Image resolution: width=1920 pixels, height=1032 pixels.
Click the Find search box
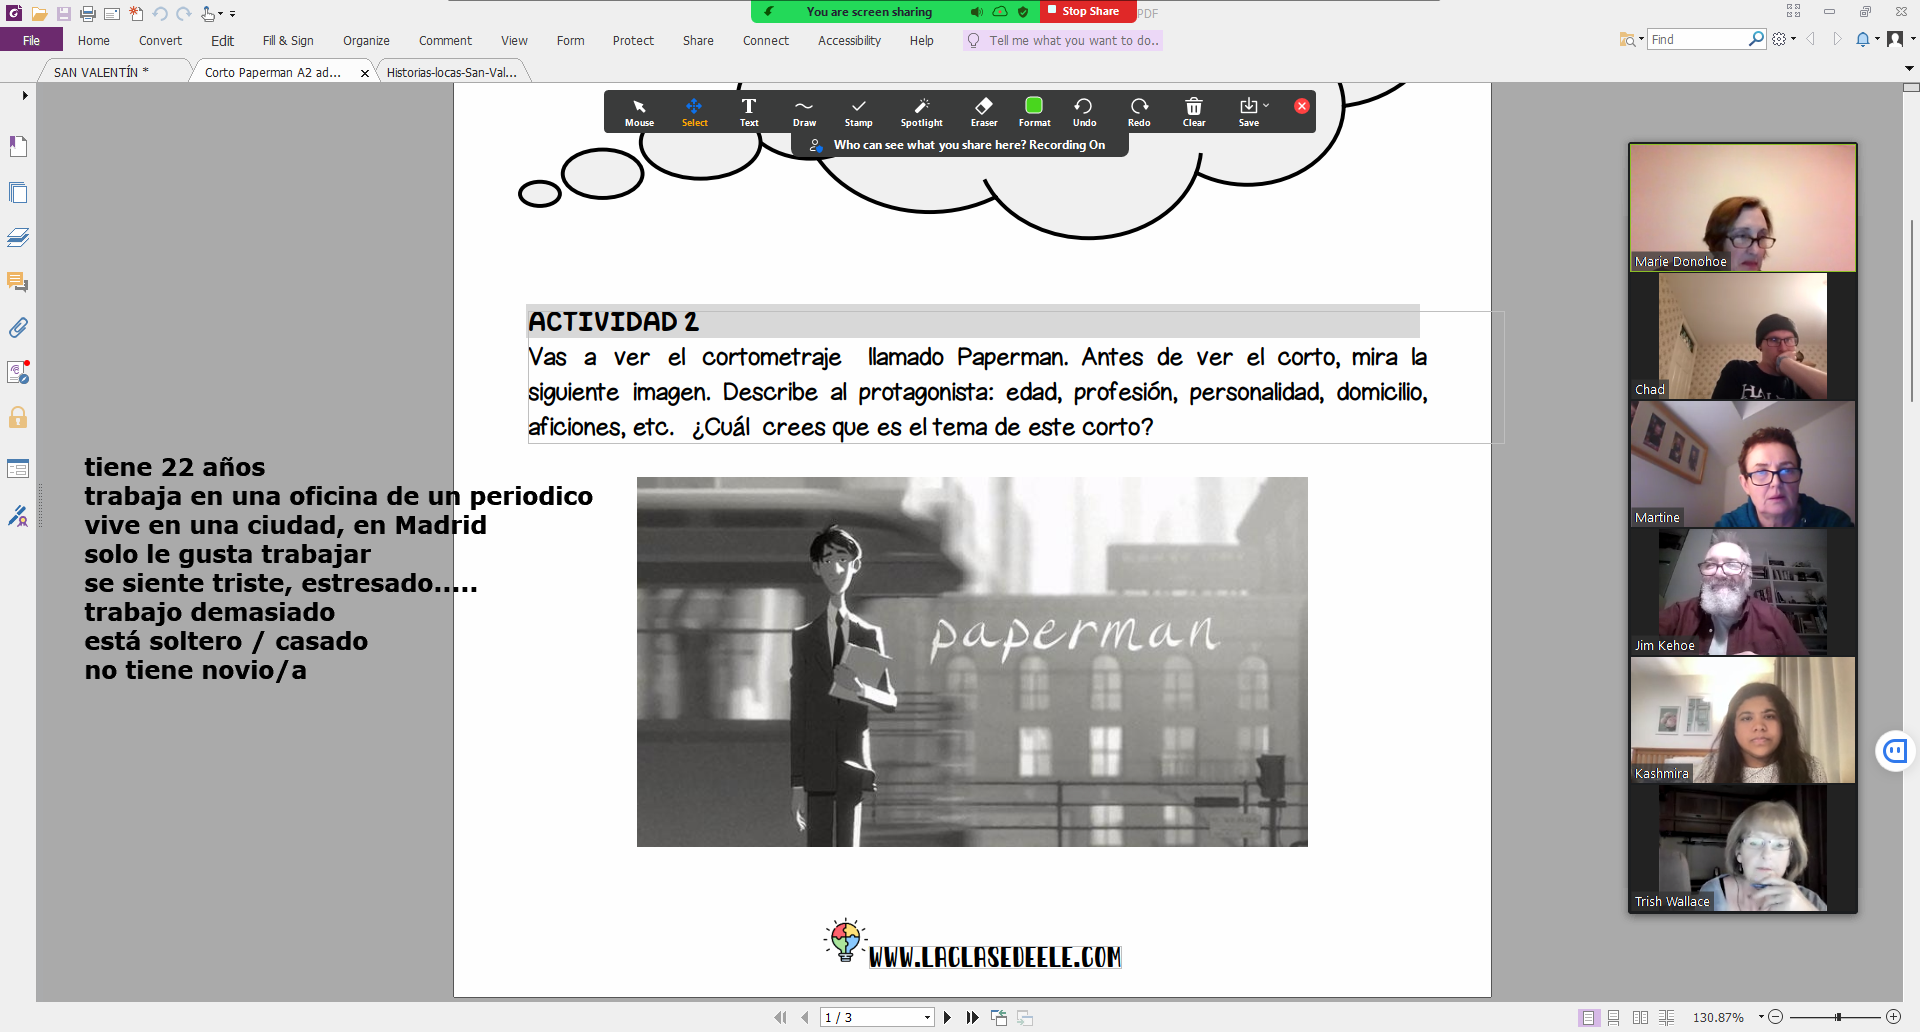pos(1698,39)
